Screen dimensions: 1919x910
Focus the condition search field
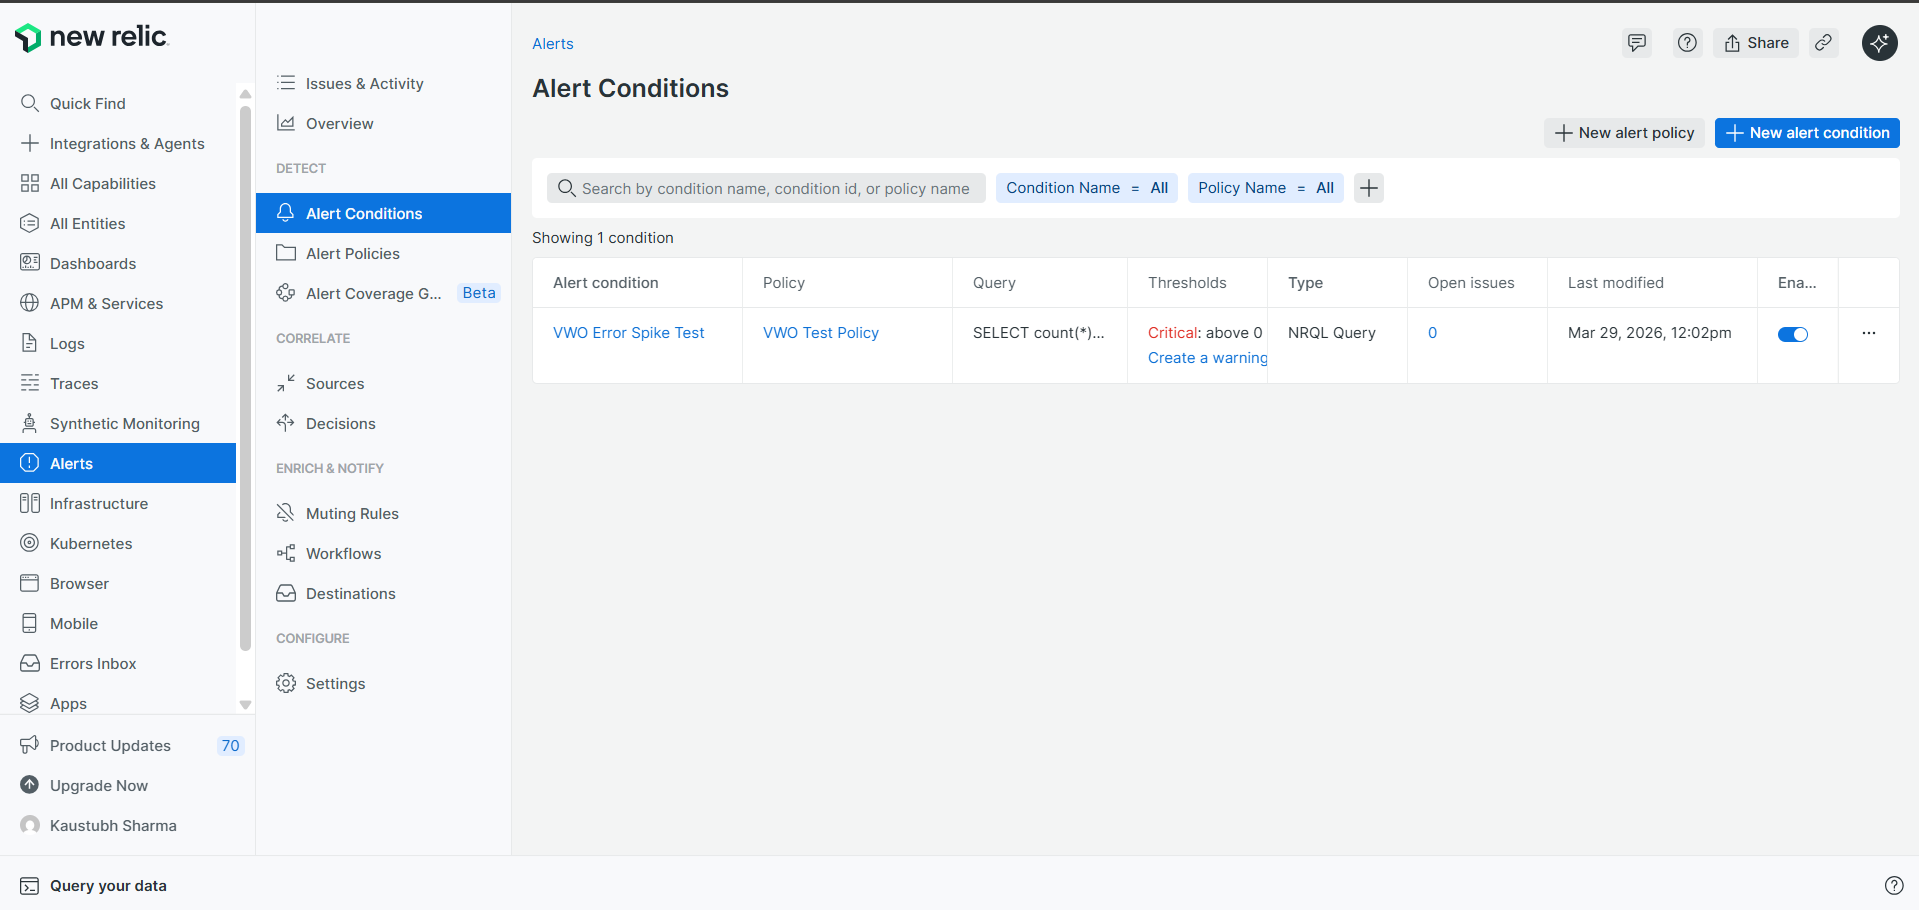pos(766,188)
